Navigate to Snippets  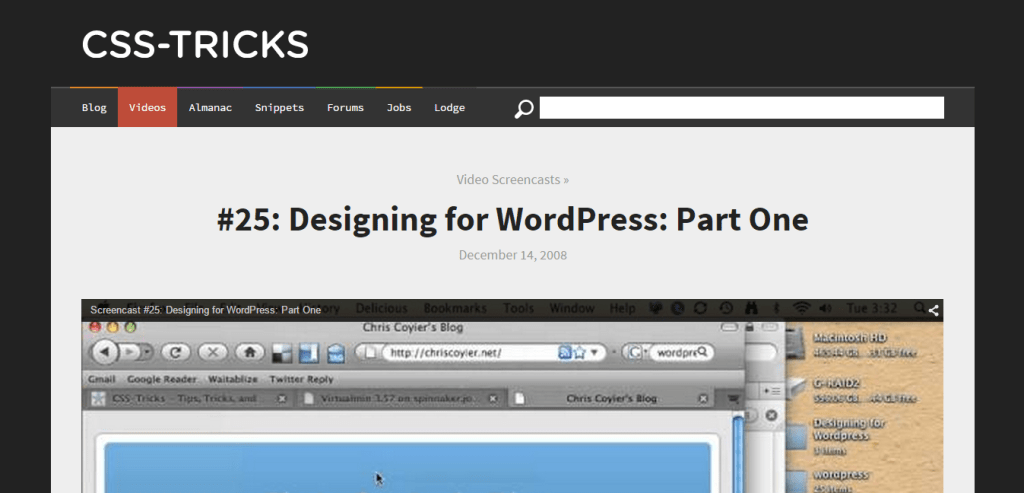tap(280, 108)
